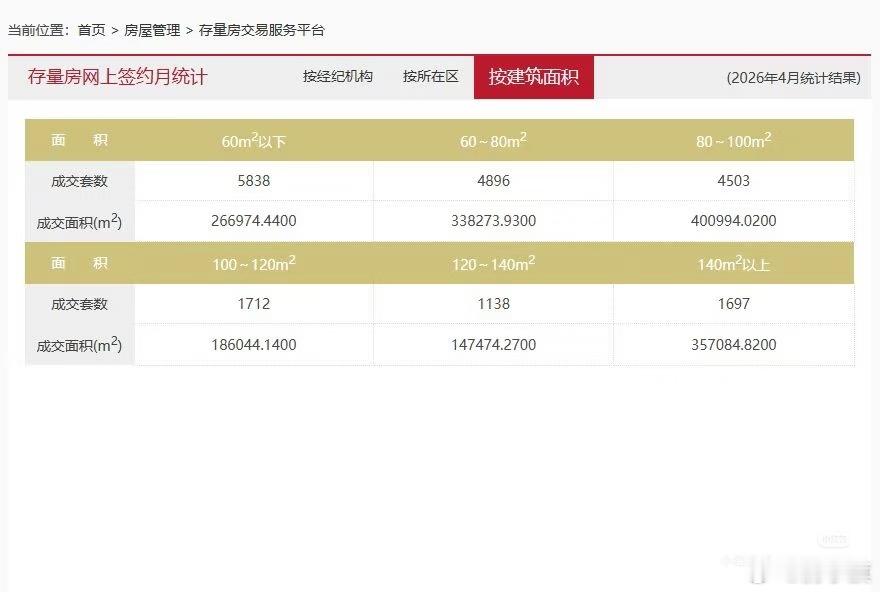Select the 100~120m² column header

tap(254, 263)
